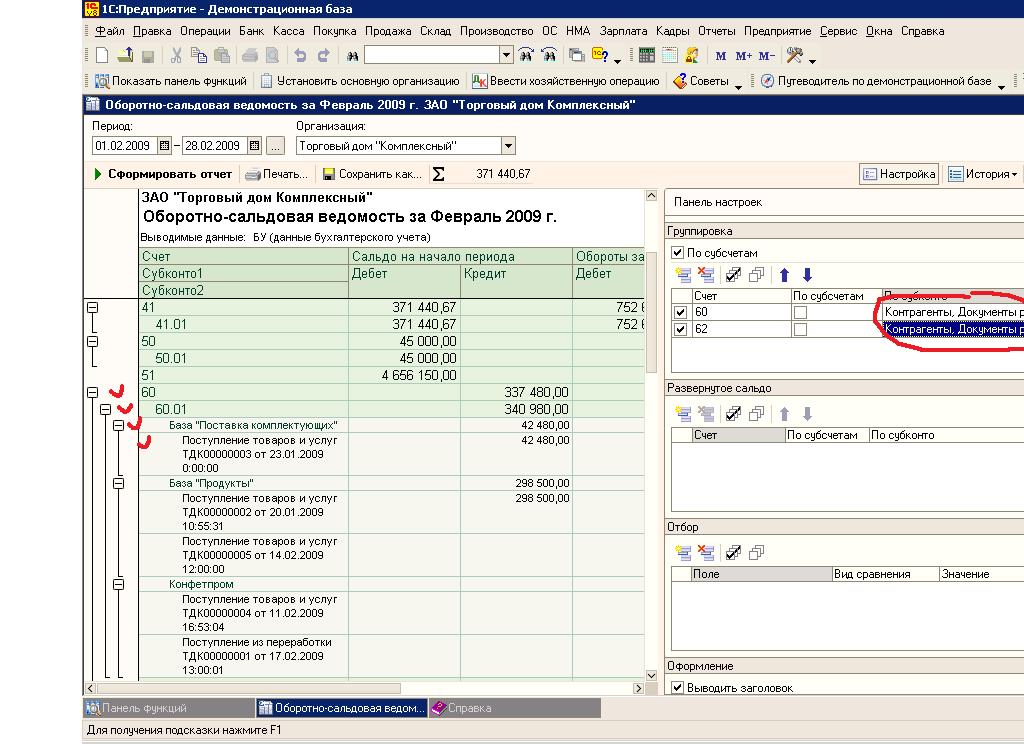Uncheck the row checkbox for account 62
The height and width of the screenshot is (744, 1024).
point(680,329)
